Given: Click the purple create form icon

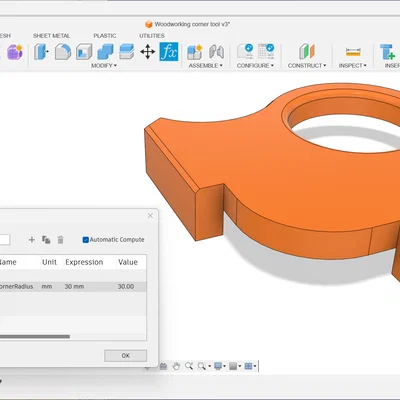Looking at the screenshot, I should click(x=15, y=52).
